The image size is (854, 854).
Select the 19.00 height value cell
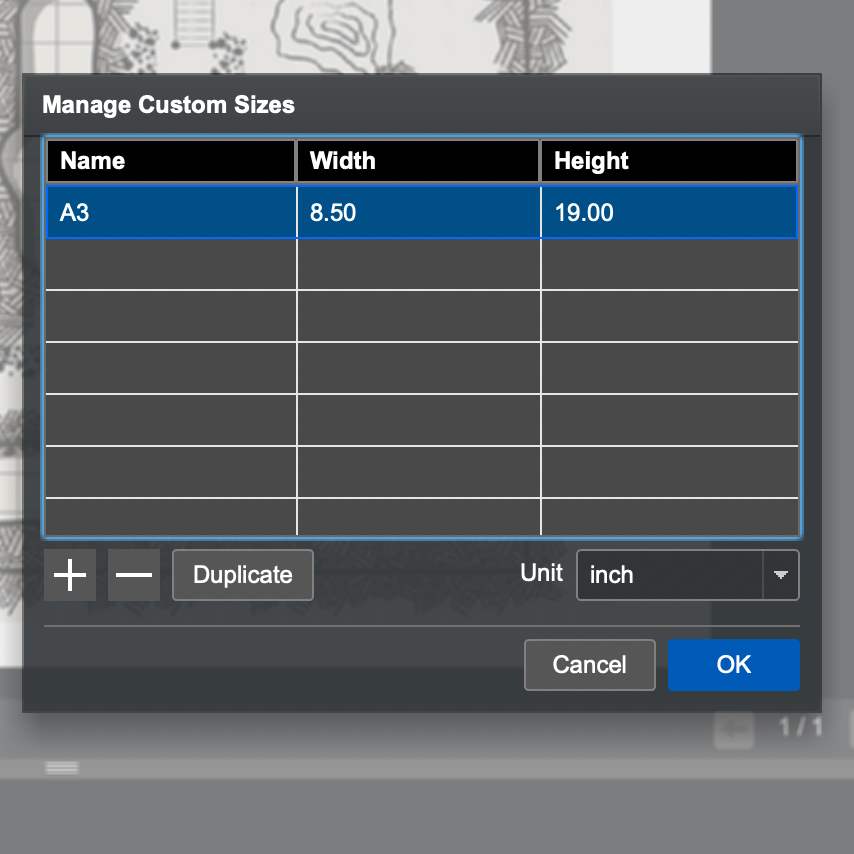668,213
